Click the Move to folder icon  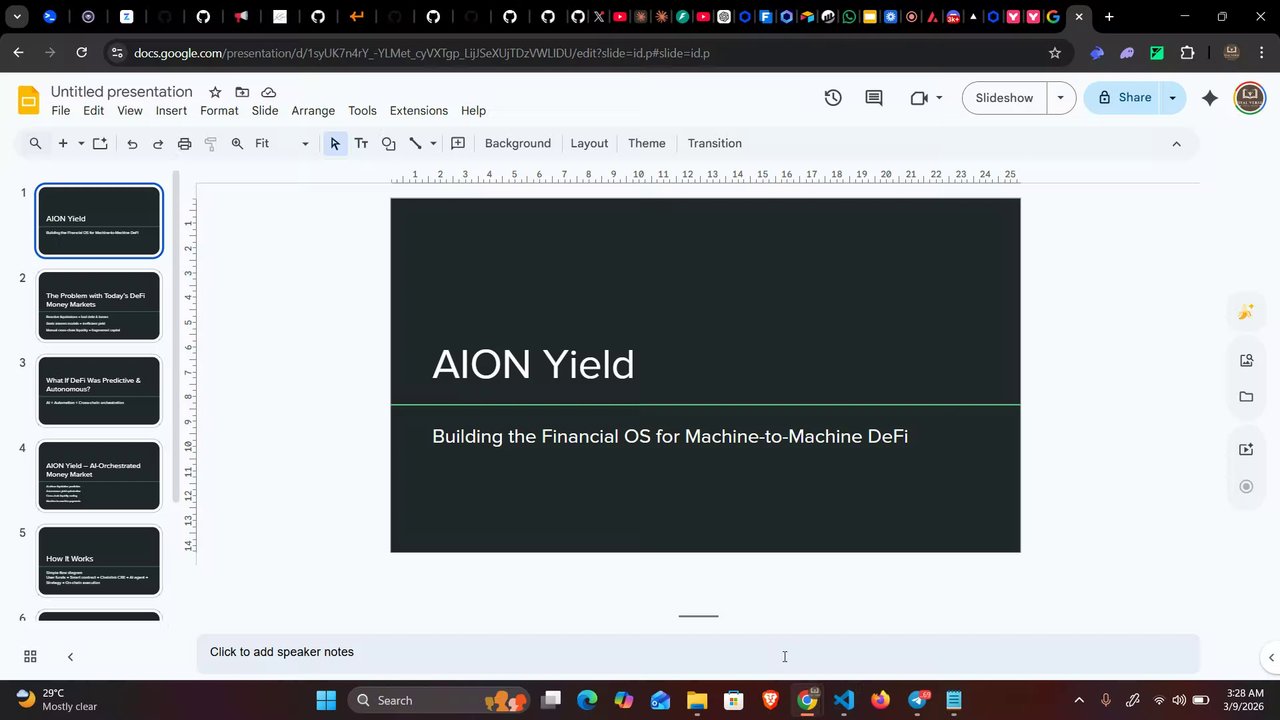tap(242, 92)
